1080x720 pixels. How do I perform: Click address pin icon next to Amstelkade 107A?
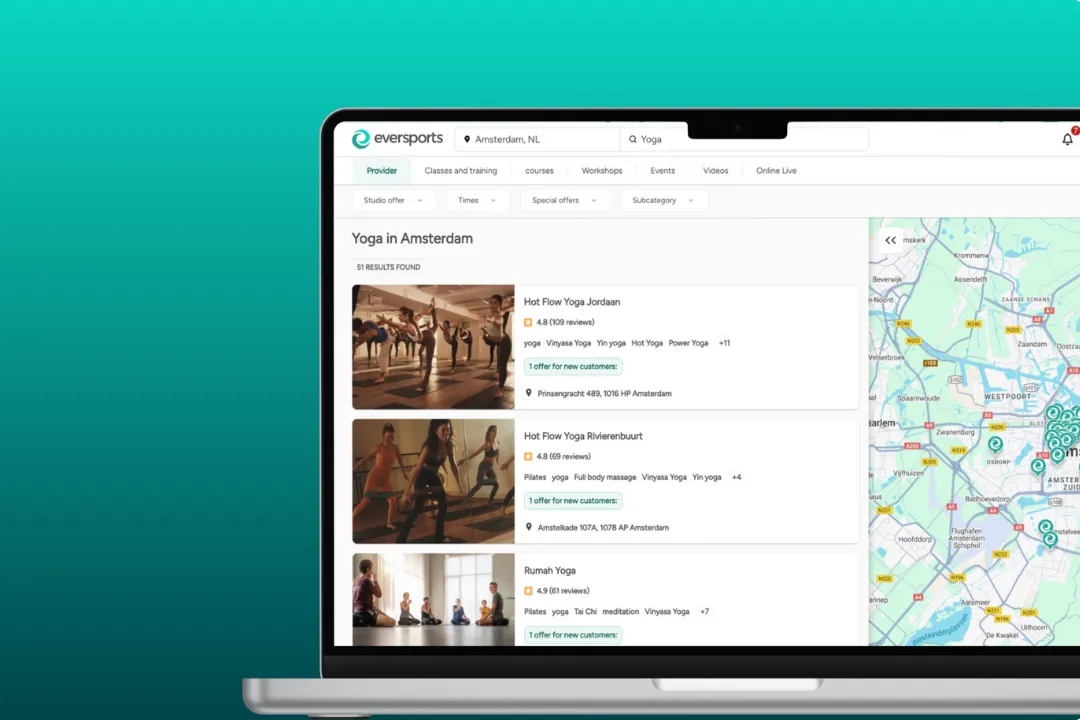click(528, 527)
